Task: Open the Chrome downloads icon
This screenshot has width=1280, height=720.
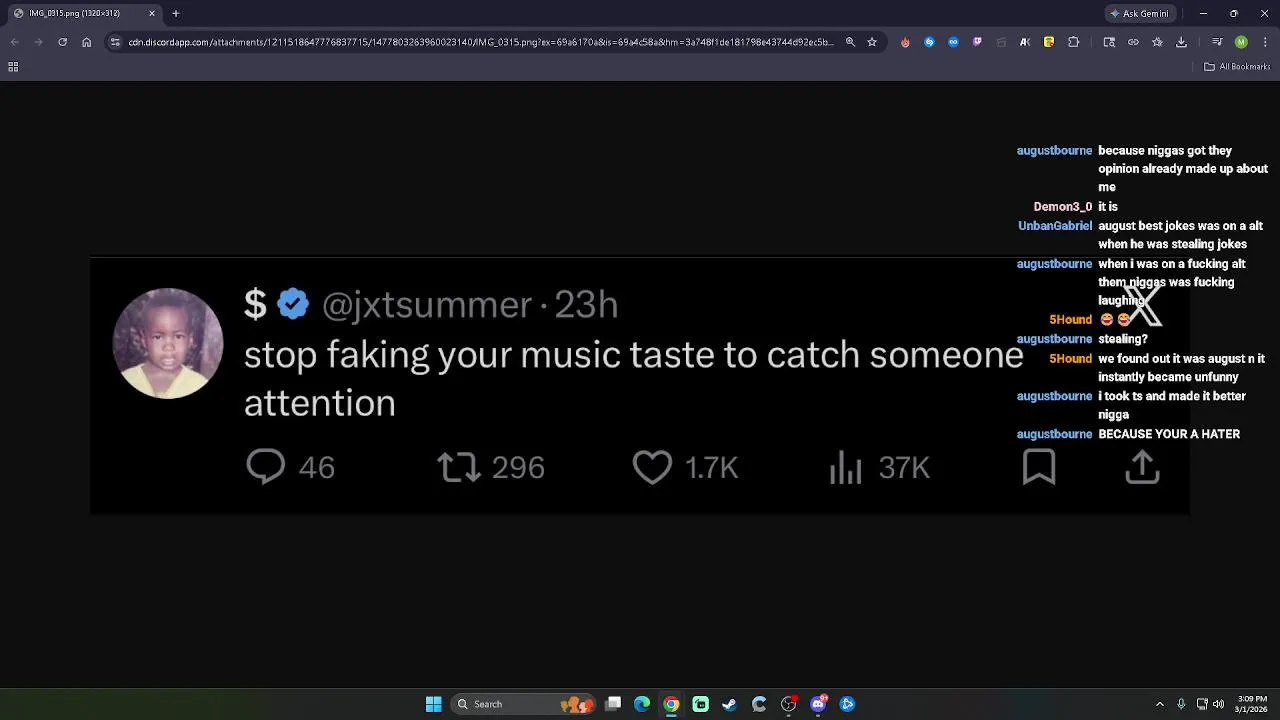Action: pyautogui.click(x=1181, y=42)
